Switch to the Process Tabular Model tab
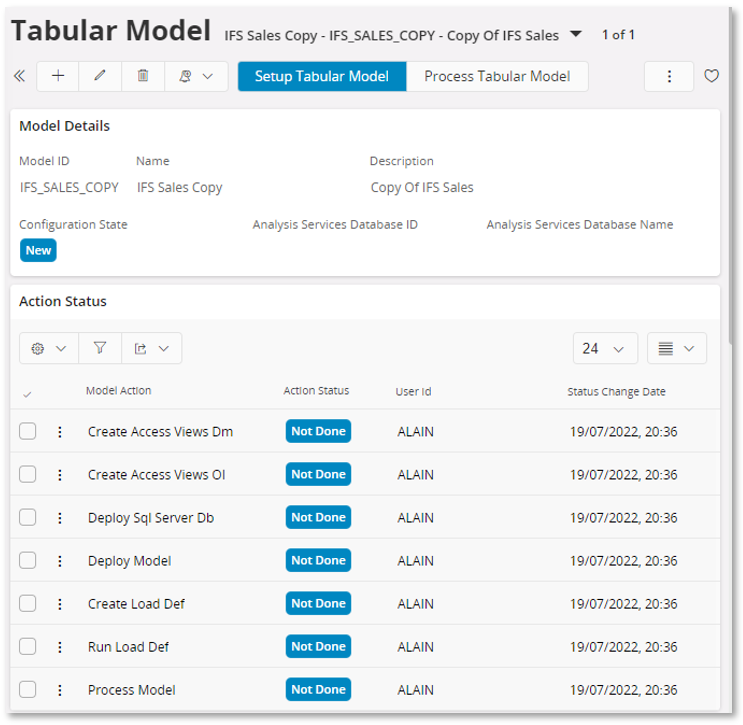743x725 pixels. pyautogui.click(x=497, y=76)
